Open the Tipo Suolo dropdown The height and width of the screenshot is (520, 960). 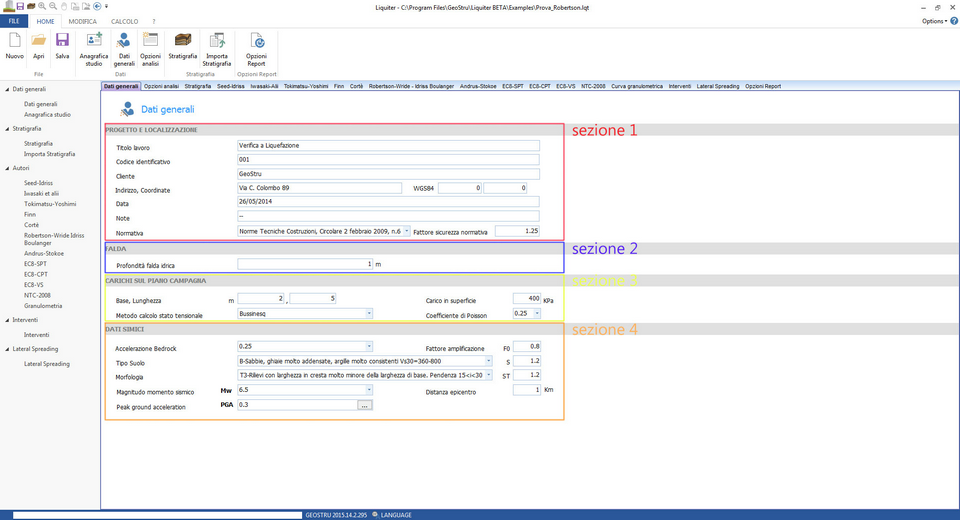tap(488, 361)
